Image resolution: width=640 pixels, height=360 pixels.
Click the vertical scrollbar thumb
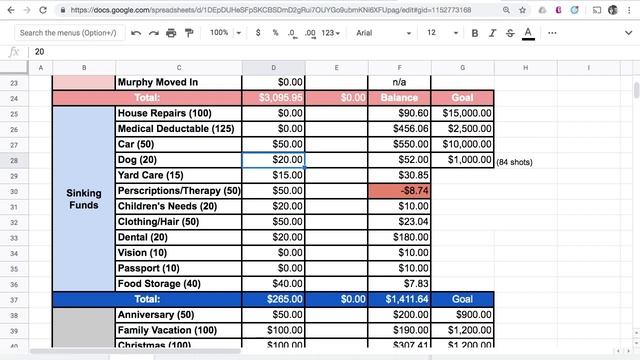(x=636, y=90)
